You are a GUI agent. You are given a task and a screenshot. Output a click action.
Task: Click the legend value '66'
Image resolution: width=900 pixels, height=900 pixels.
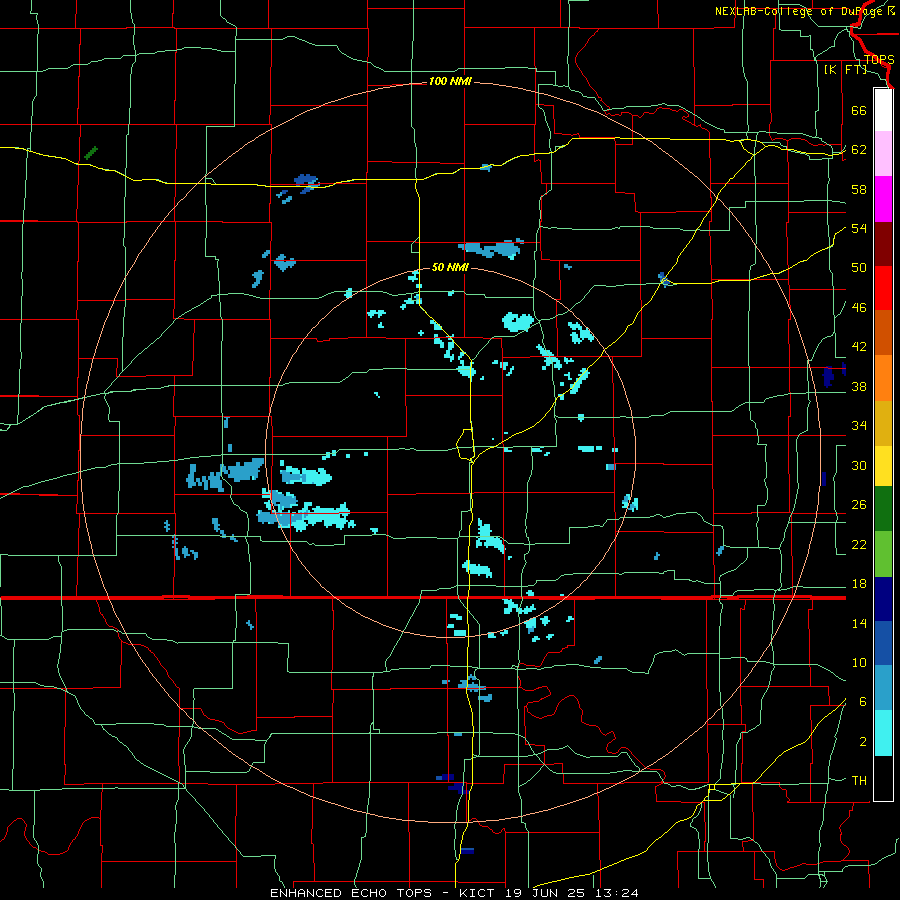tap(859, 110)
